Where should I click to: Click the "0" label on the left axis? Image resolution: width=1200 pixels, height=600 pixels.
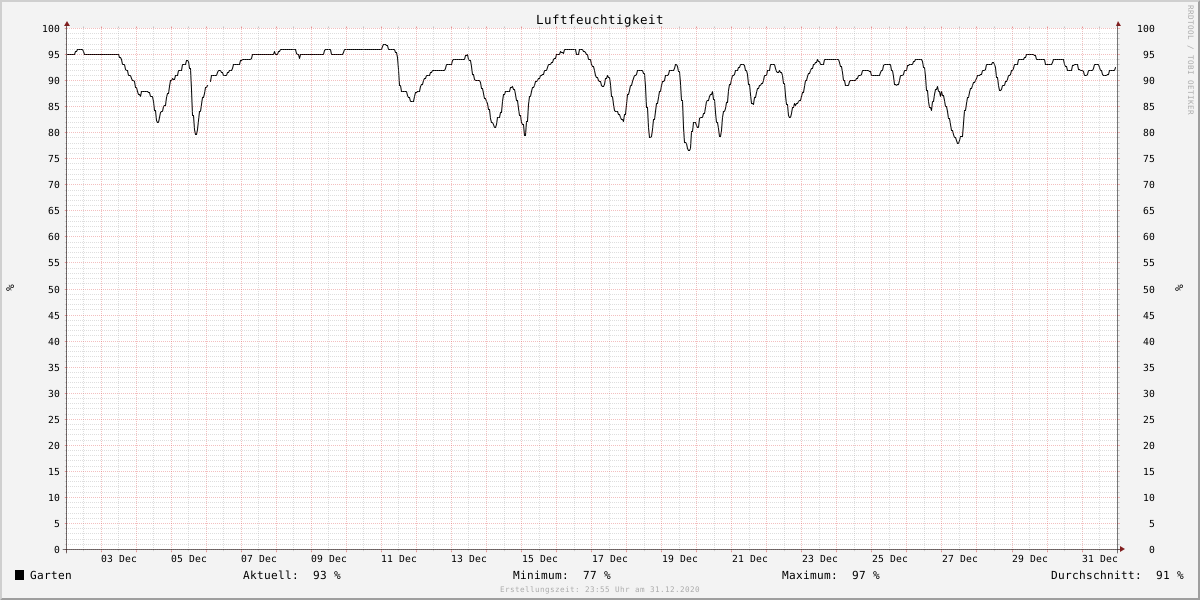(x=57, y=550)
